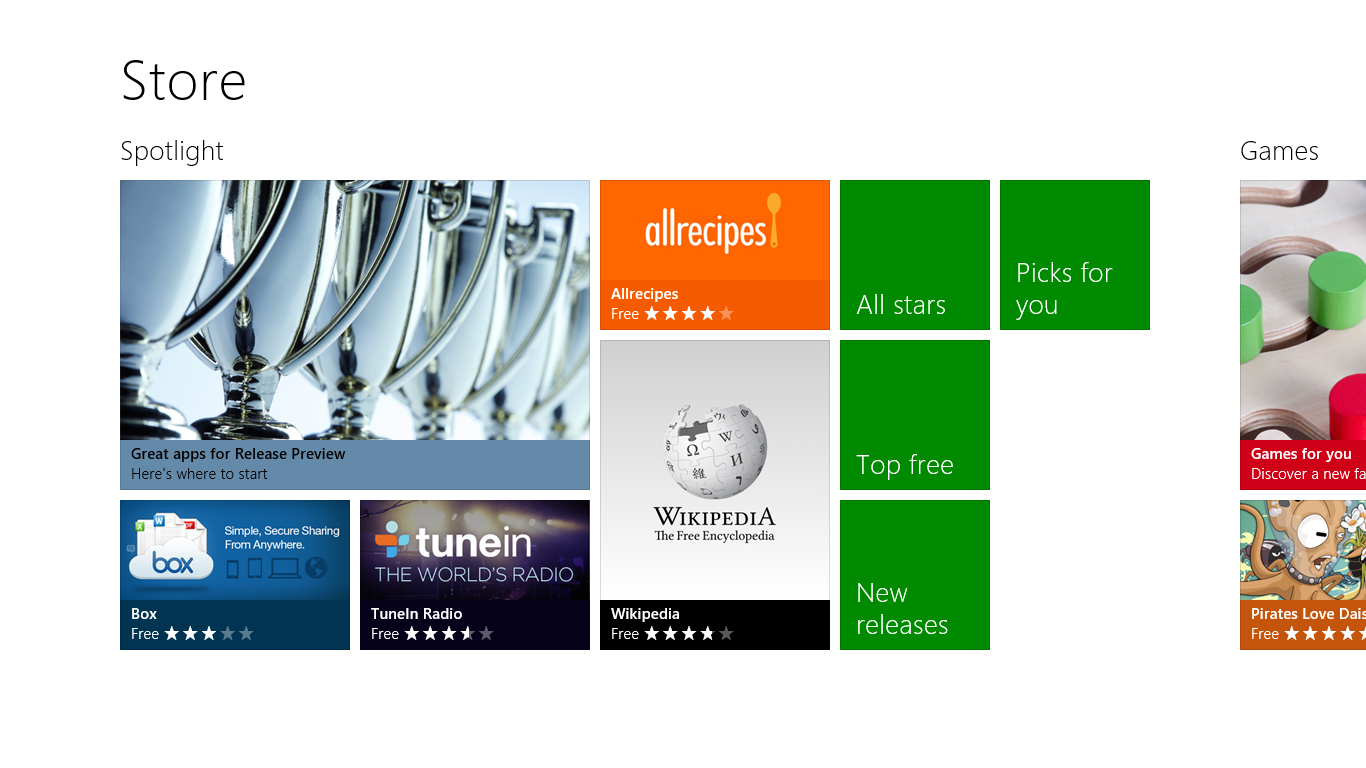Image resolution: width=1366 pixels, height=768 pixels.
Task: Jump to the Games section heading
Action: (x=1279, y=151)
